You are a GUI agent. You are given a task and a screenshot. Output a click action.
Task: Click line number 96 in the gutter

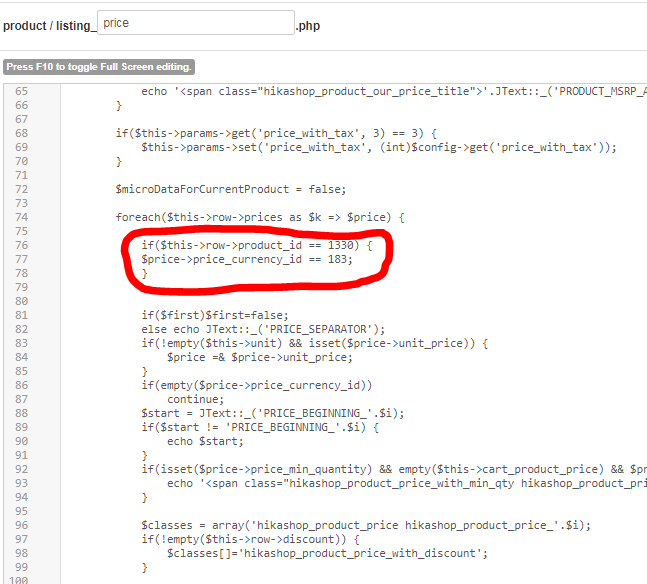(21, 525)
